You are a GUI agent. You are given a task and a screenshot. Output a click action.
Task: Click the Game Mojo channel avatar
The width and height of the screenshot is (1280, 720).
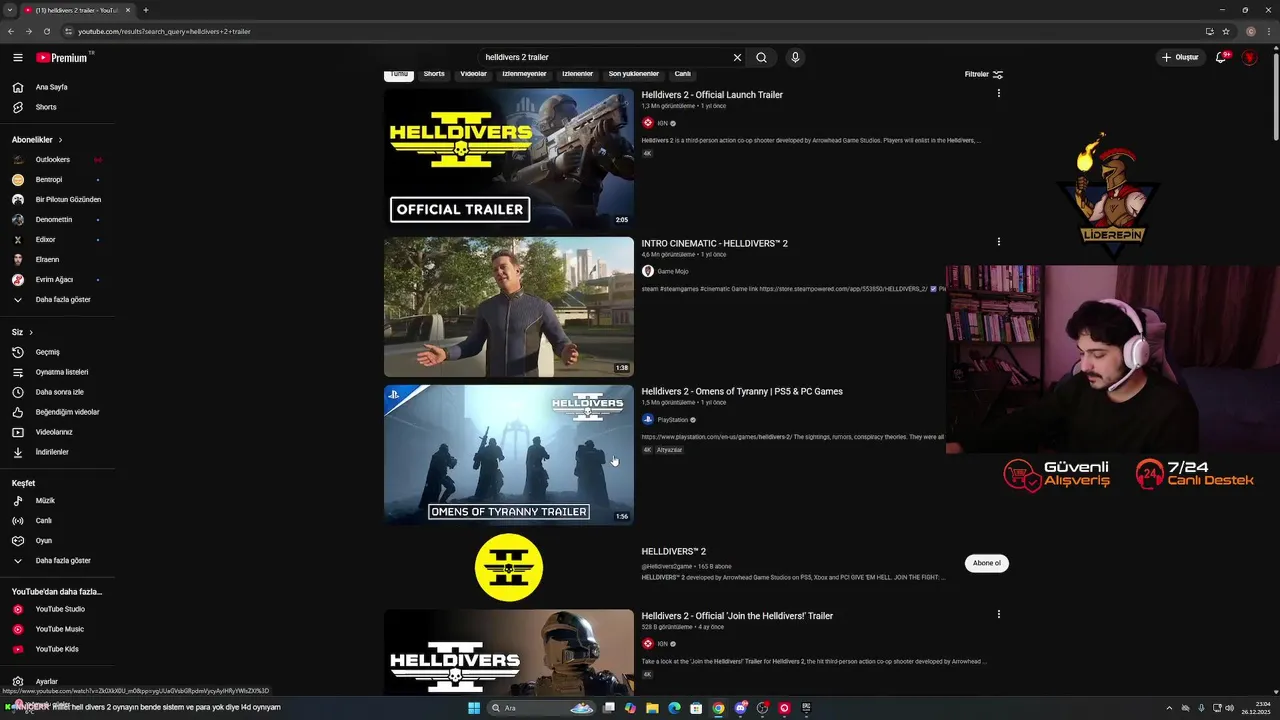(x=648, y=271)
